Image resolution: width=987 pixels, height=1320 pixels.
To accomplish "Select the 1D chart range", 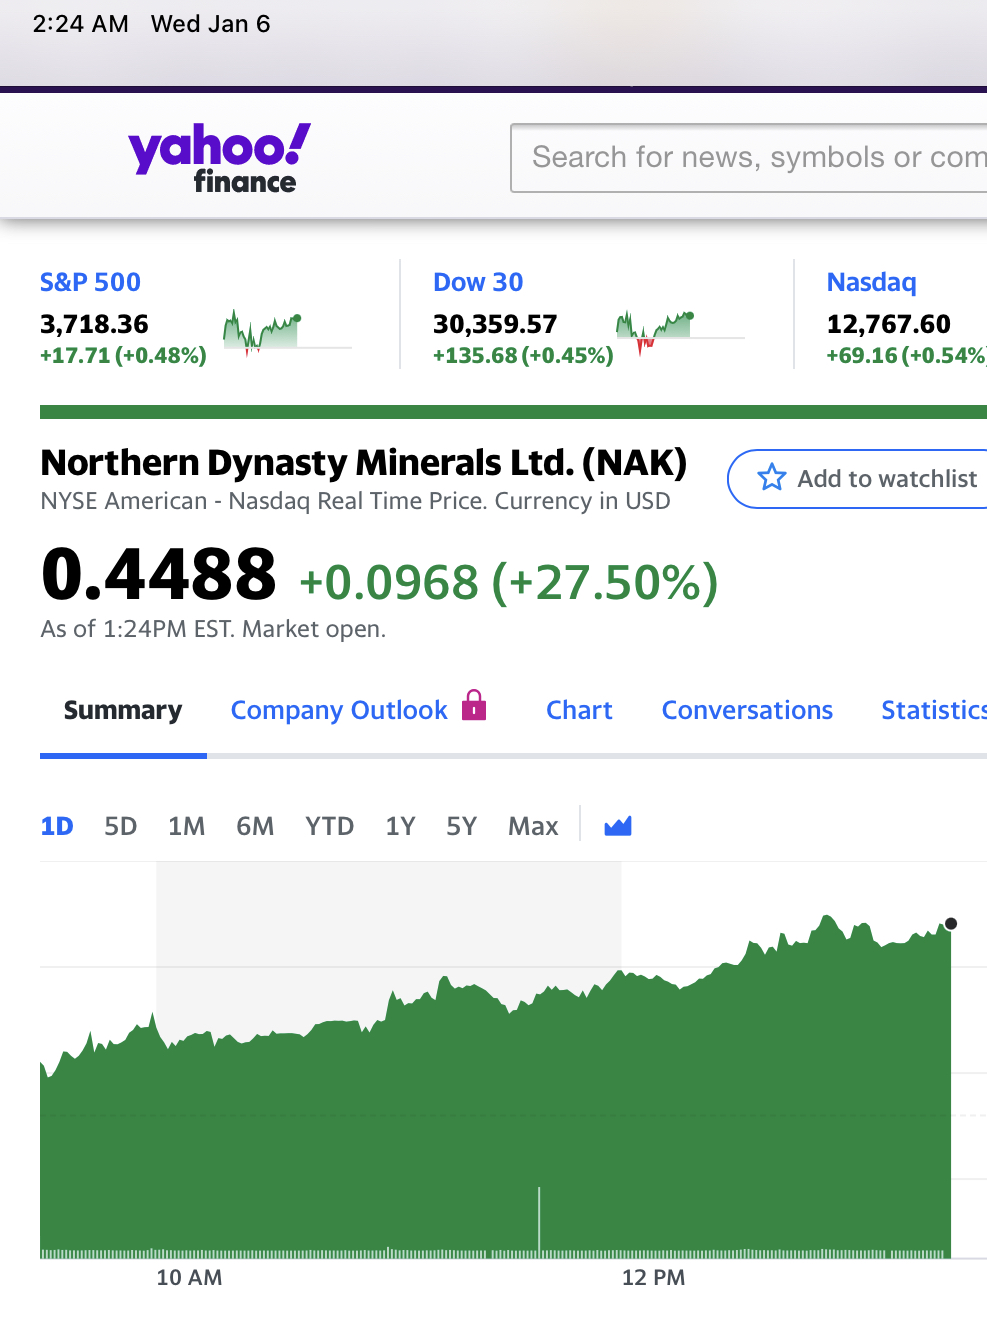I will 57,826.
